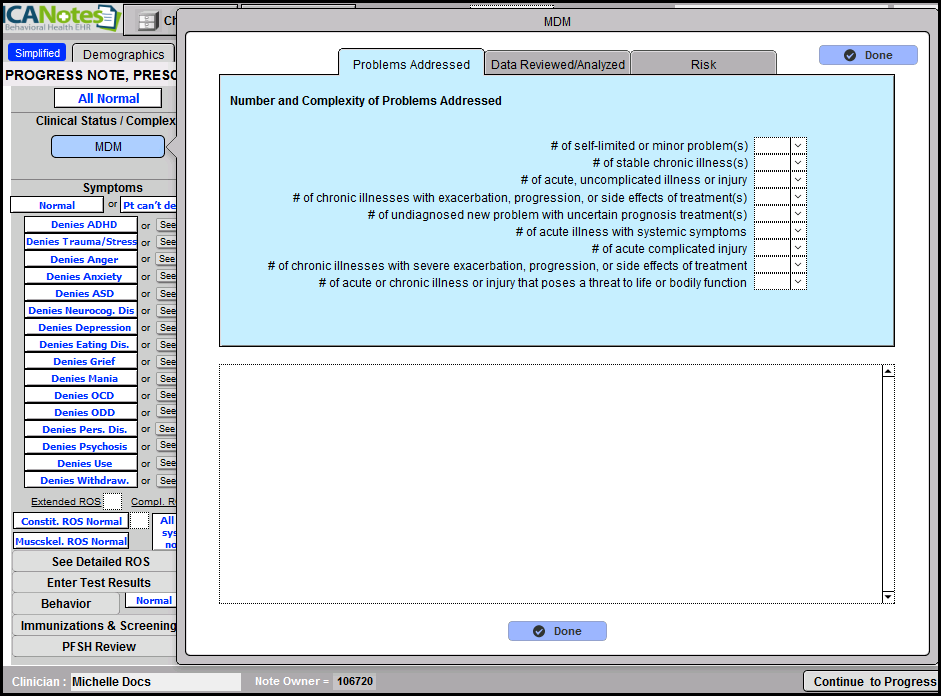Select Denies Grief
Image resolution: width=941 pixels, height=696 pixels.
pyautogui.click(x=81, y=361)
